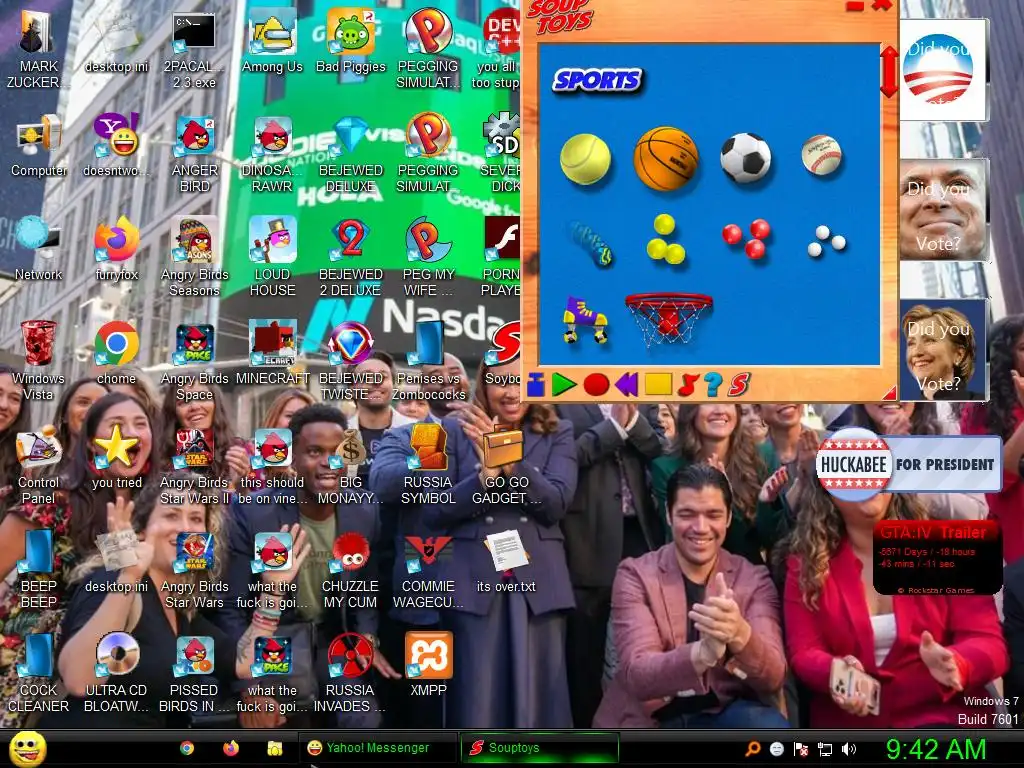The image size is (1024, 768).
Task: Click the red S logo in Soup Toys toolbar
Action: click(x=739, y=385)
